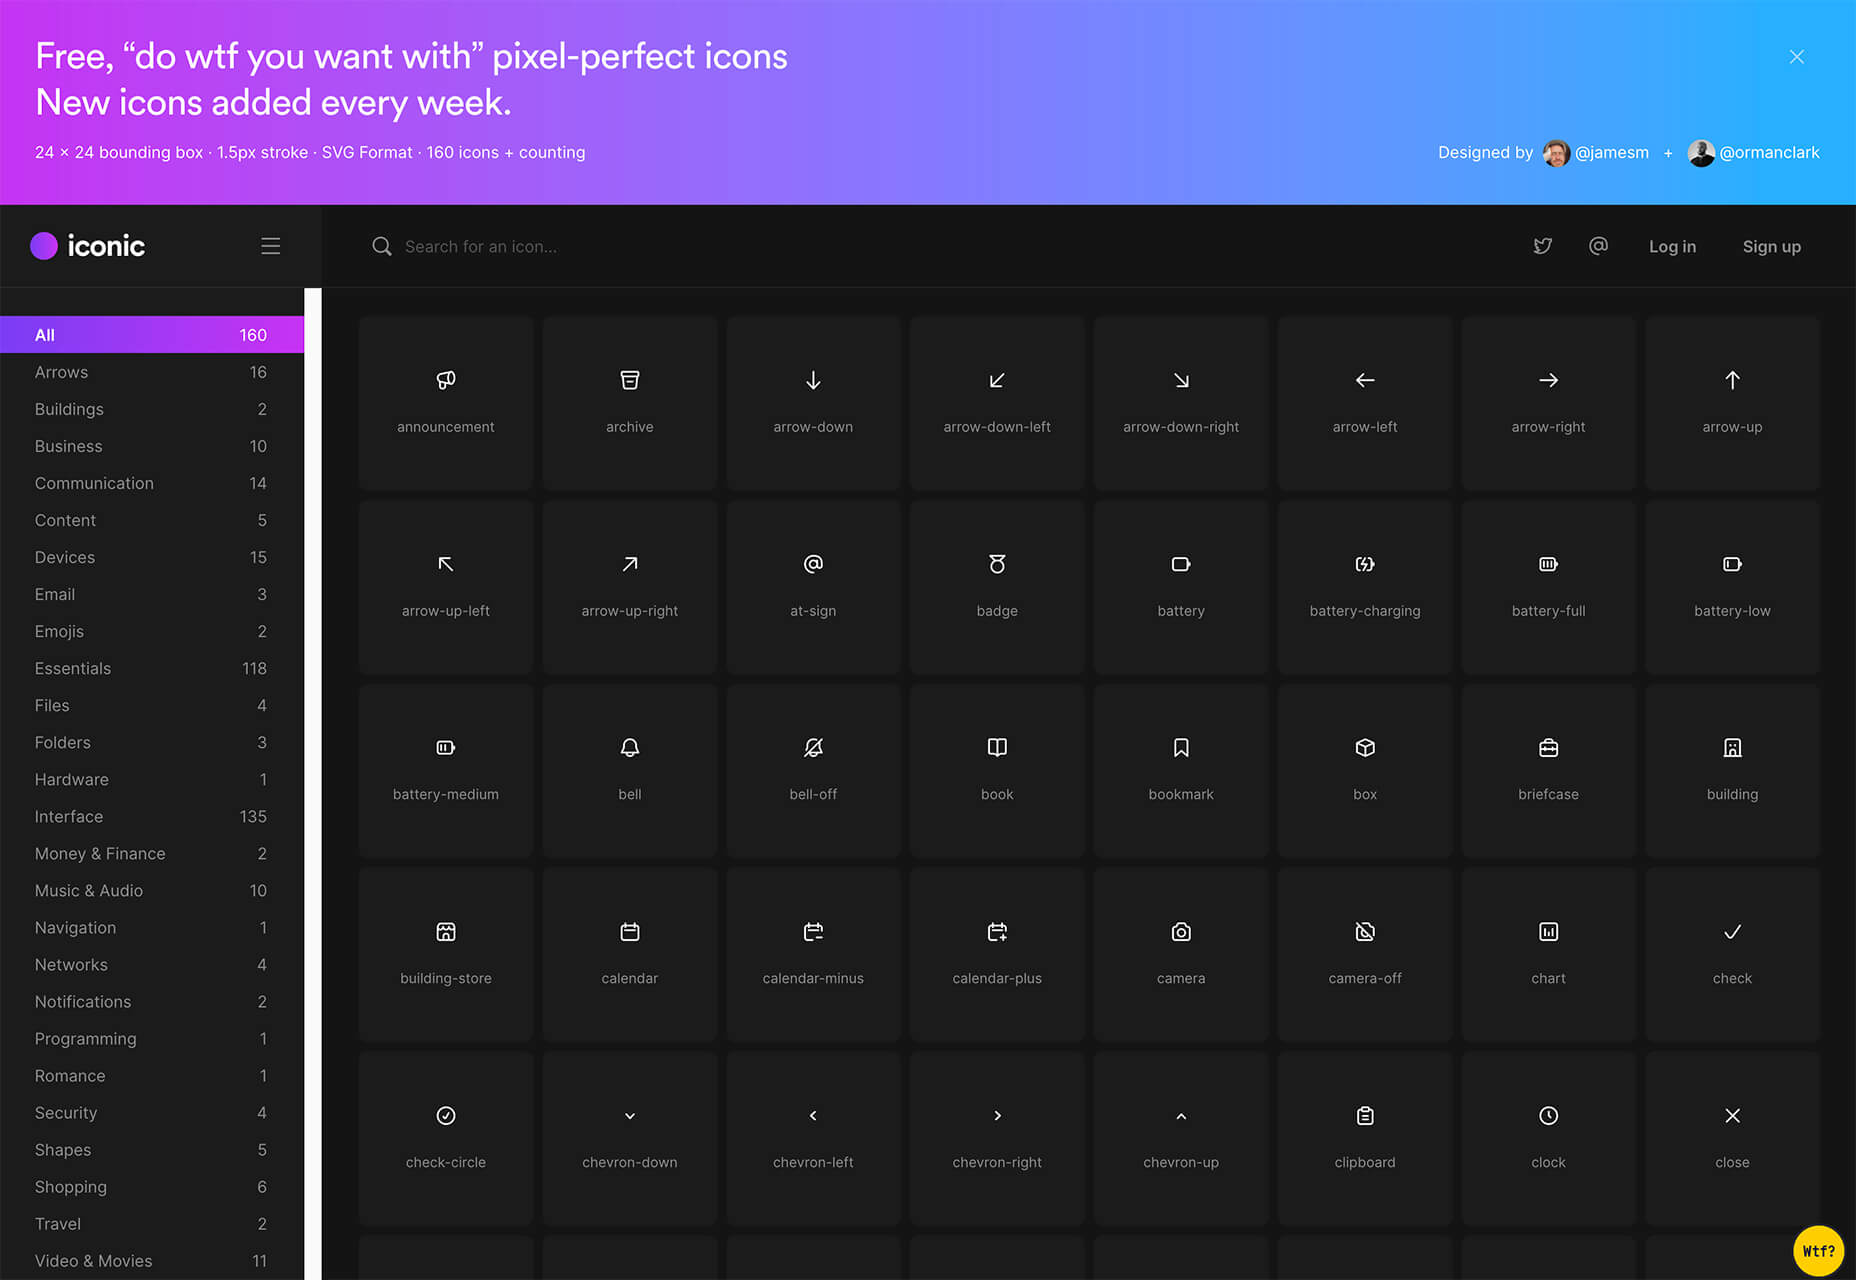The width and height of the screenshot is (1856, 1280).
Task: Click the @ contact icon in header
Action: click(x=1598, y=246)
